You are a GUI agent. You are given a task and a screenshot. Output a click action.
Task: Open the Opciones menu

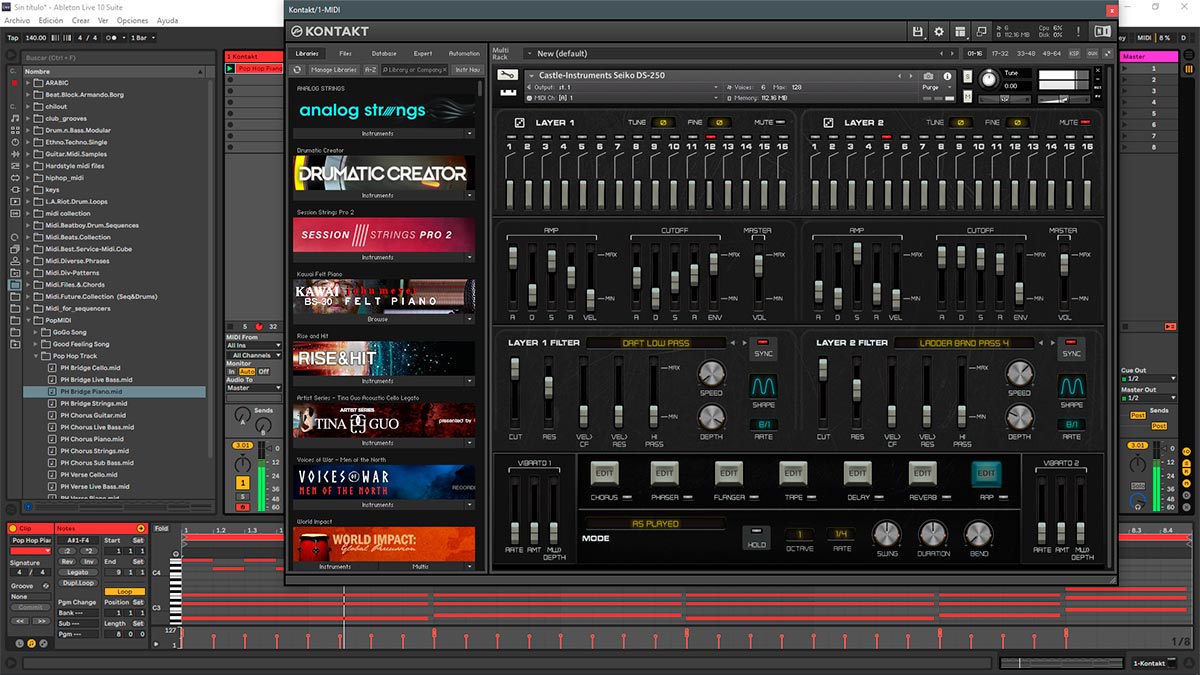coord(132,20)
